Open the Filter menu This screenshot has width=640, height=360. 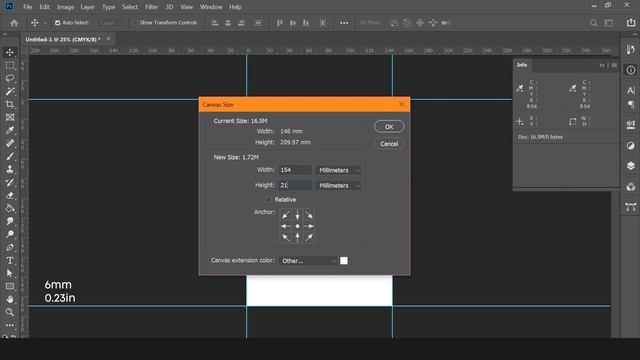pos(151,7)
